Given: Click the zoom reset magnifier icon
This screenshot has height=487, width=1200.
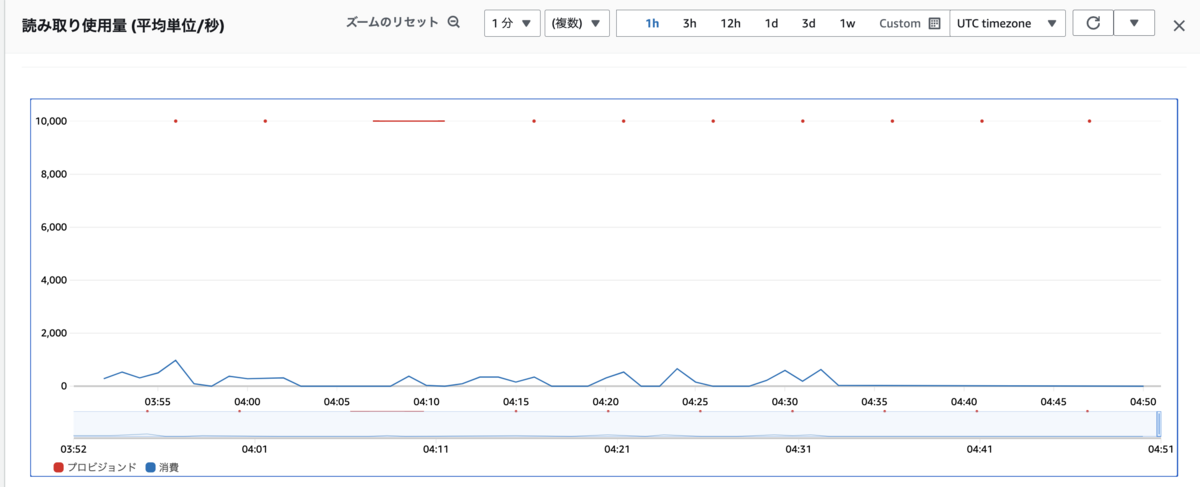Looking at the screenshot, I should pos(454,23).
